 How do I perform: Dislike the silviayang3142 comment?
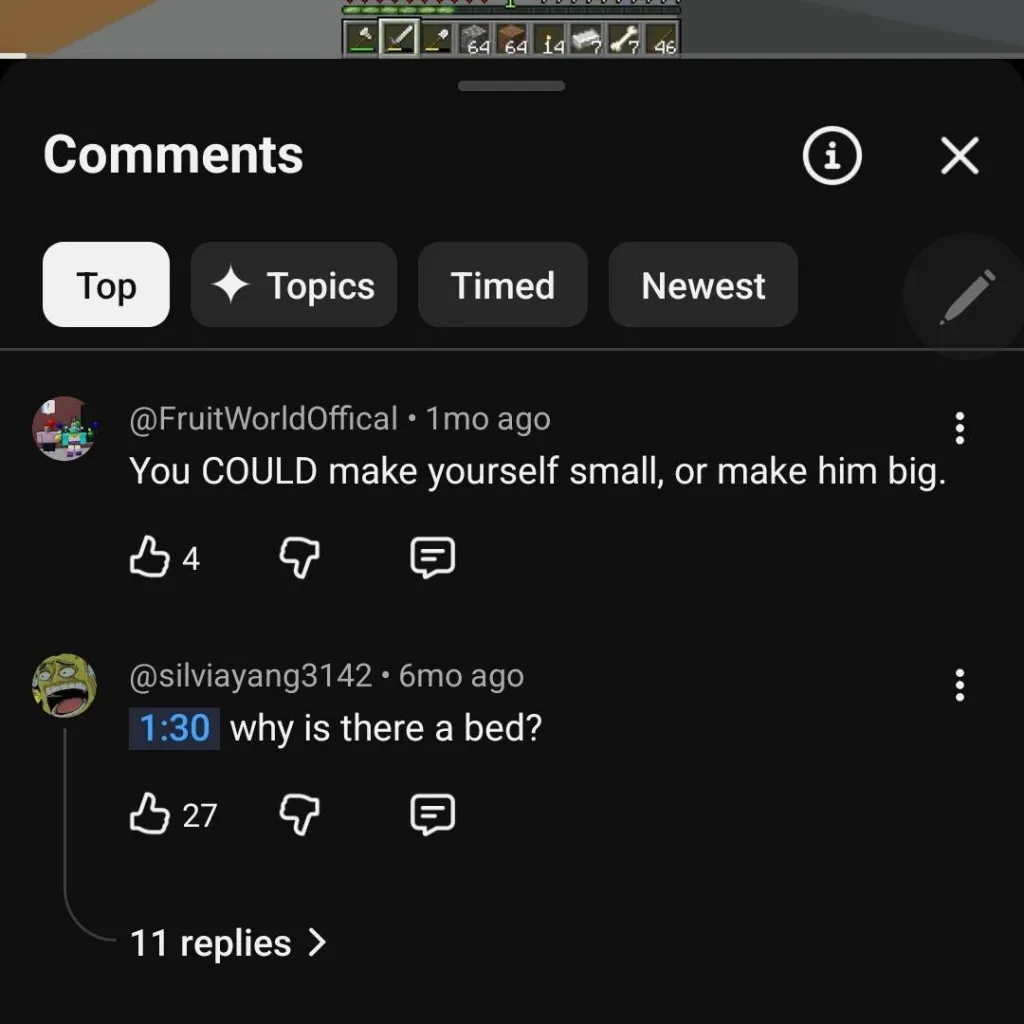coord(298,814)
